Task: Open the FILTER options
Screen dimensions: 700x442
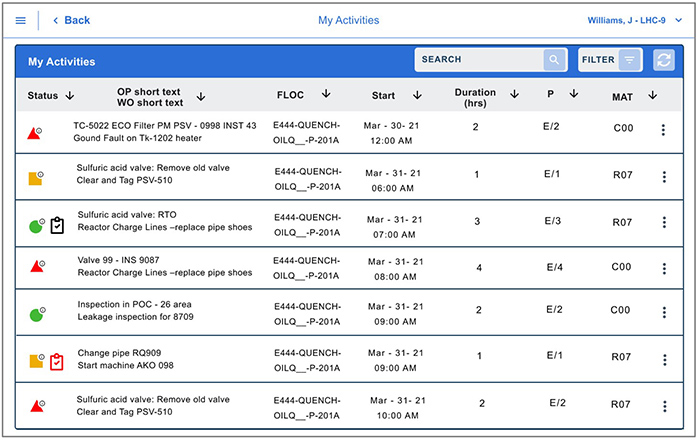Action: [609, 60]
